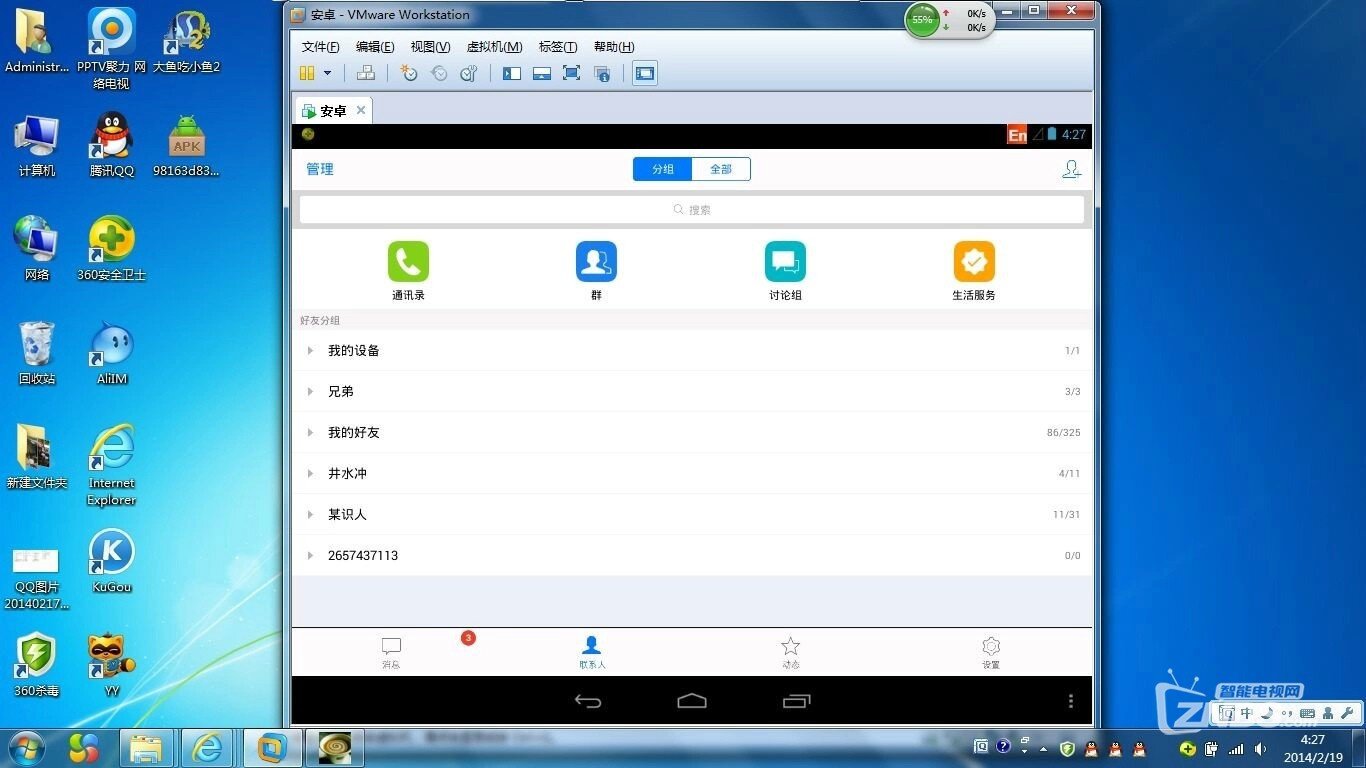Viewport: 1366px width, 768px height.
Task: Open the 动态 star icon at bottom
Action: (x=790, y=647)
